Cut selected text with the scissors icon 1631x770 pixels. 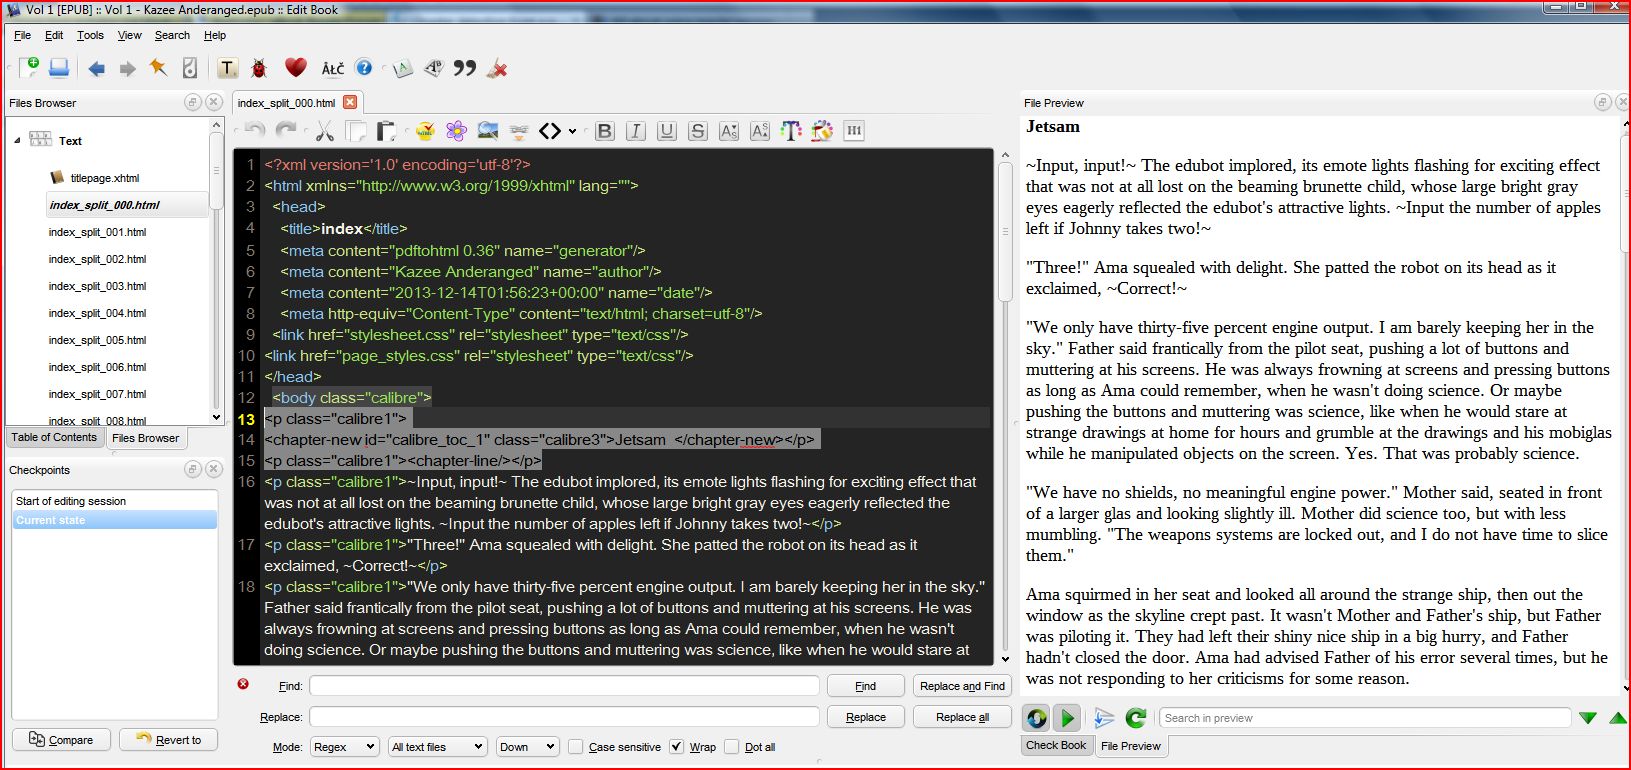tap(324, 131)
